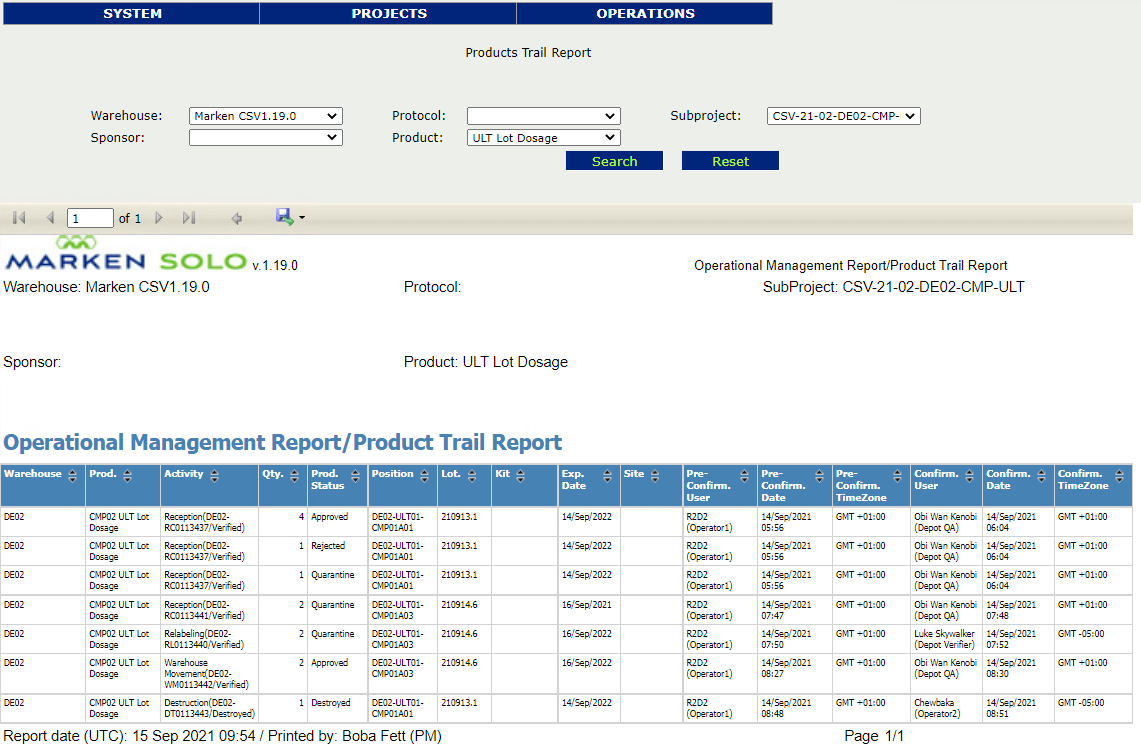Sort by Pre-Confirm. User column
This screenshot has width=1141, height=750.
(x=744, y=476)
